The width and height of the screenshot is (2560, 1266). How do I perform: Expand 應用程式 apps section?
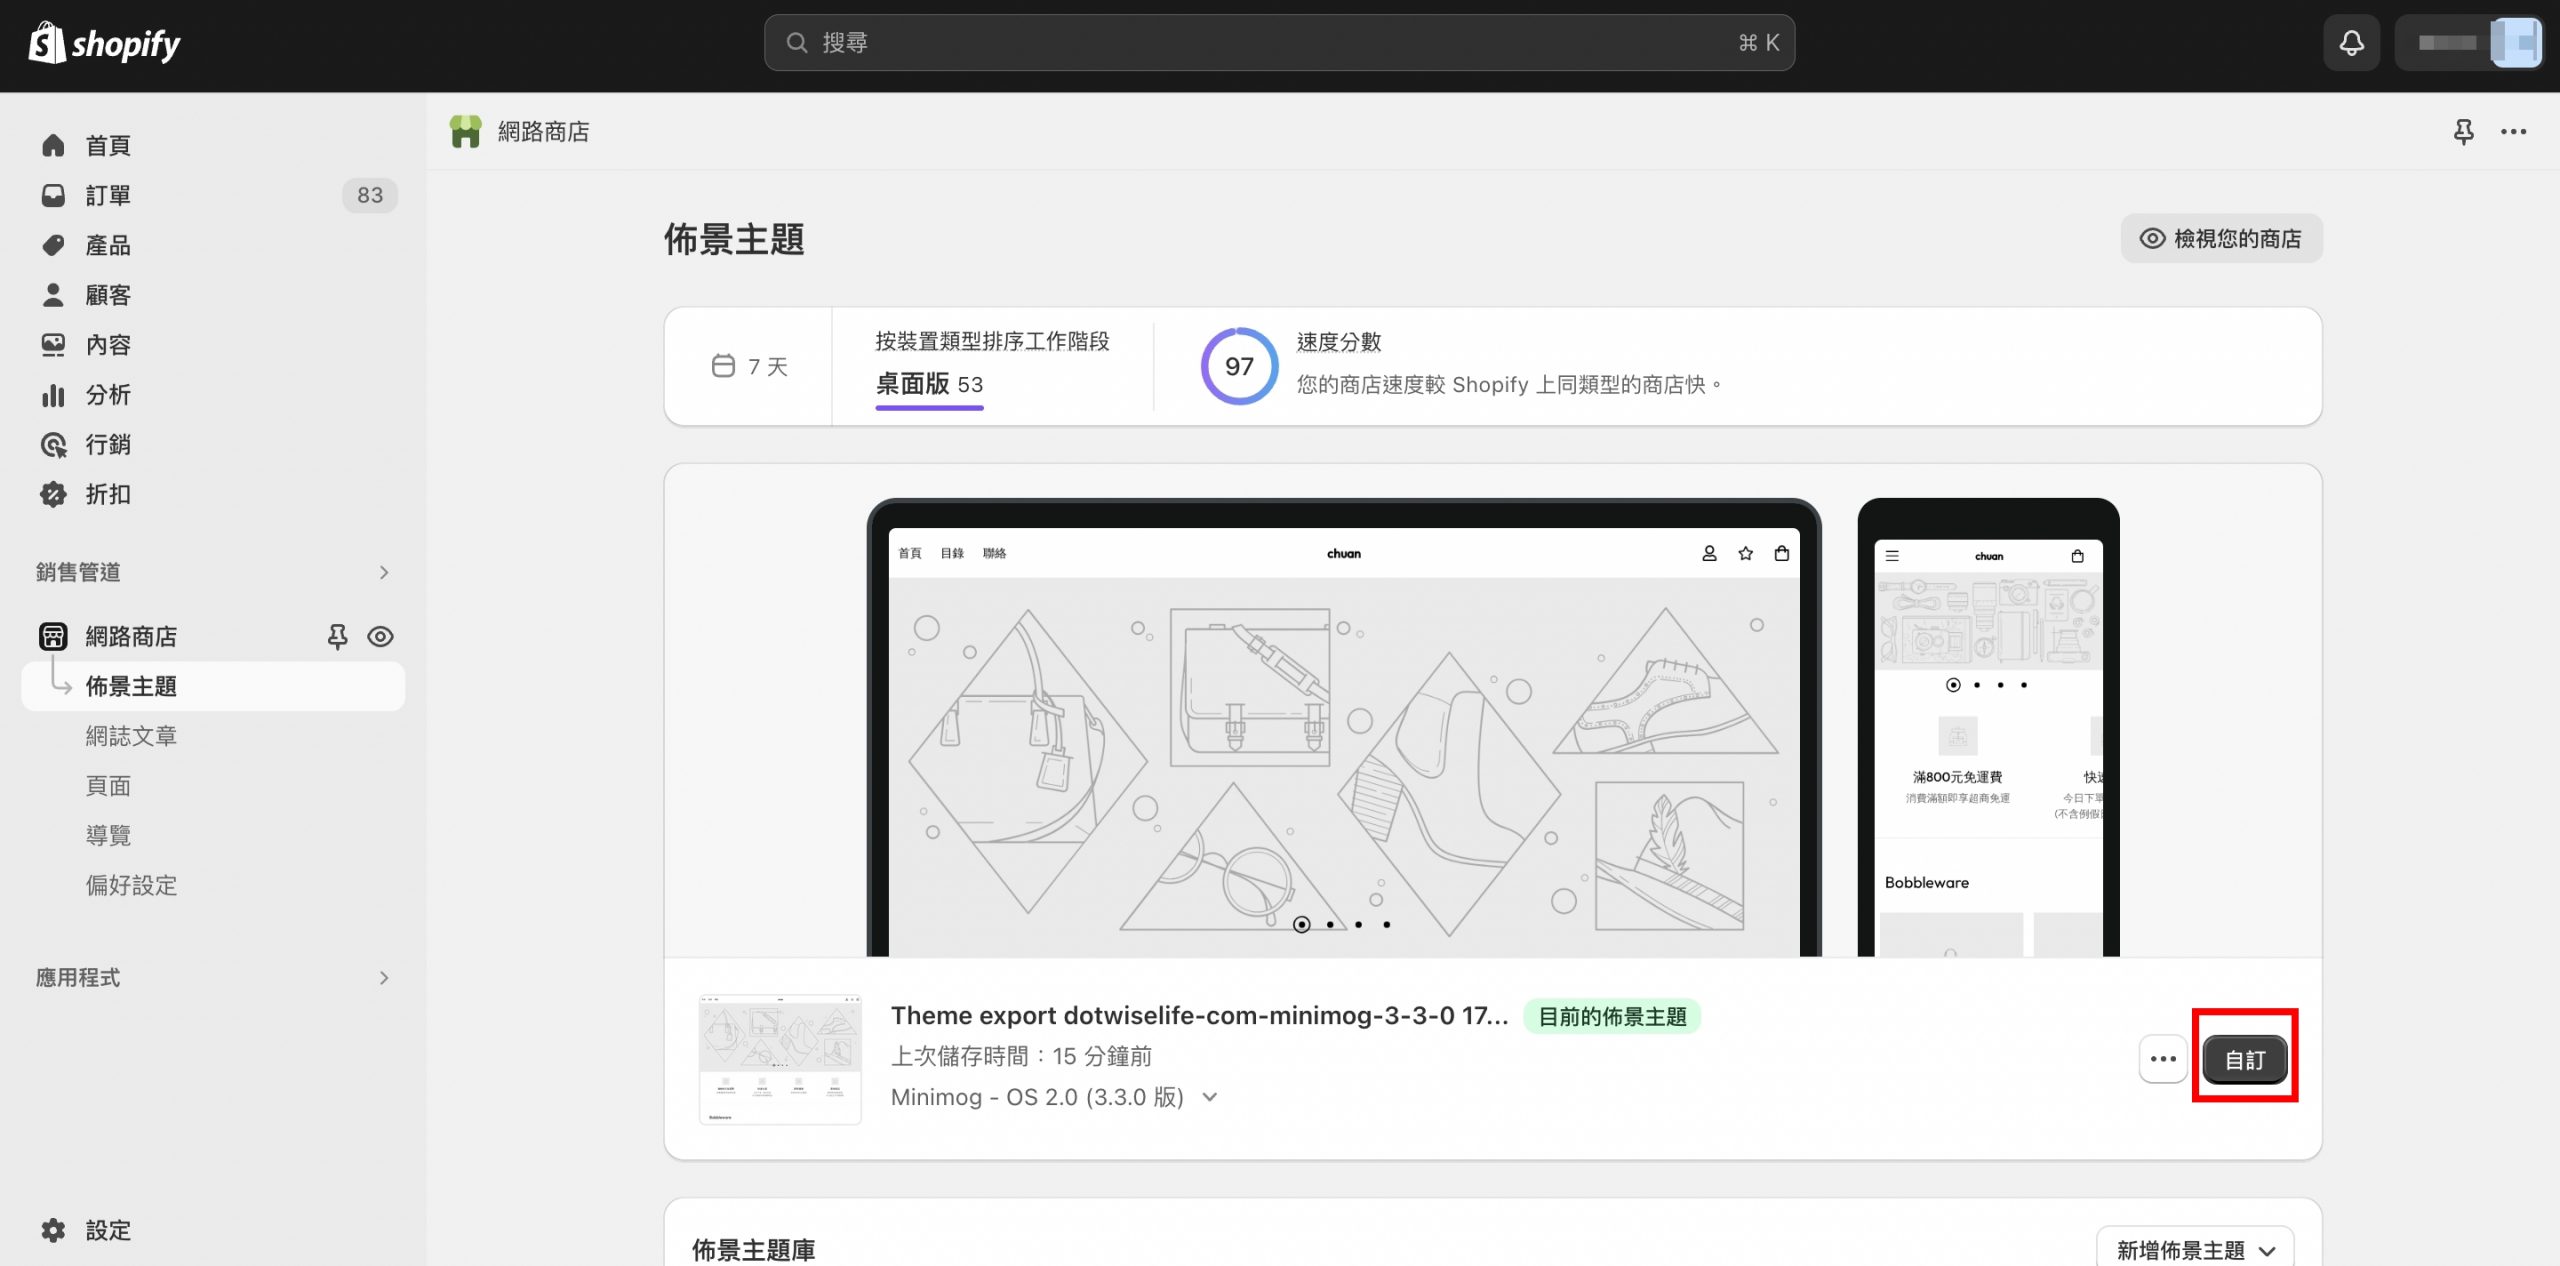coord(384,977)
